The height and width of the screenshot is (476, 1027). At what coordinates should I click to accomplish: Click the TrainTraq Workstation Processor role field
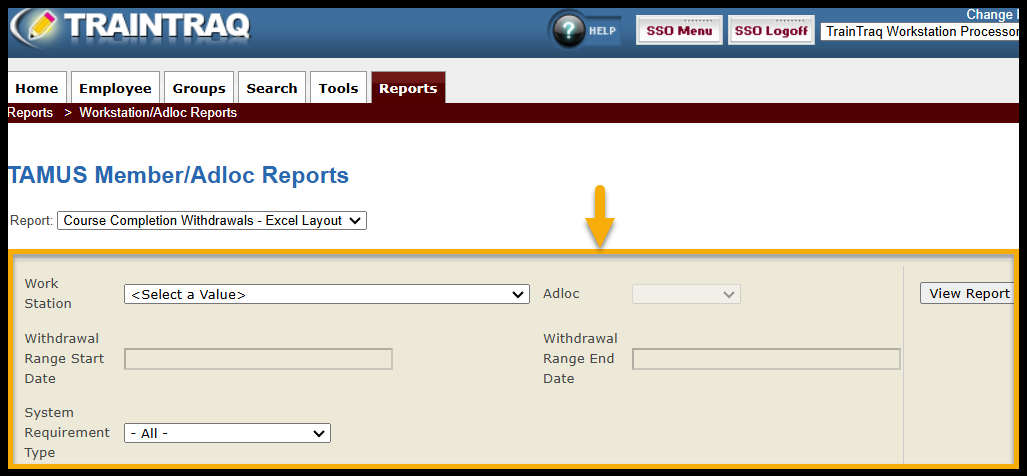point(920,31)
